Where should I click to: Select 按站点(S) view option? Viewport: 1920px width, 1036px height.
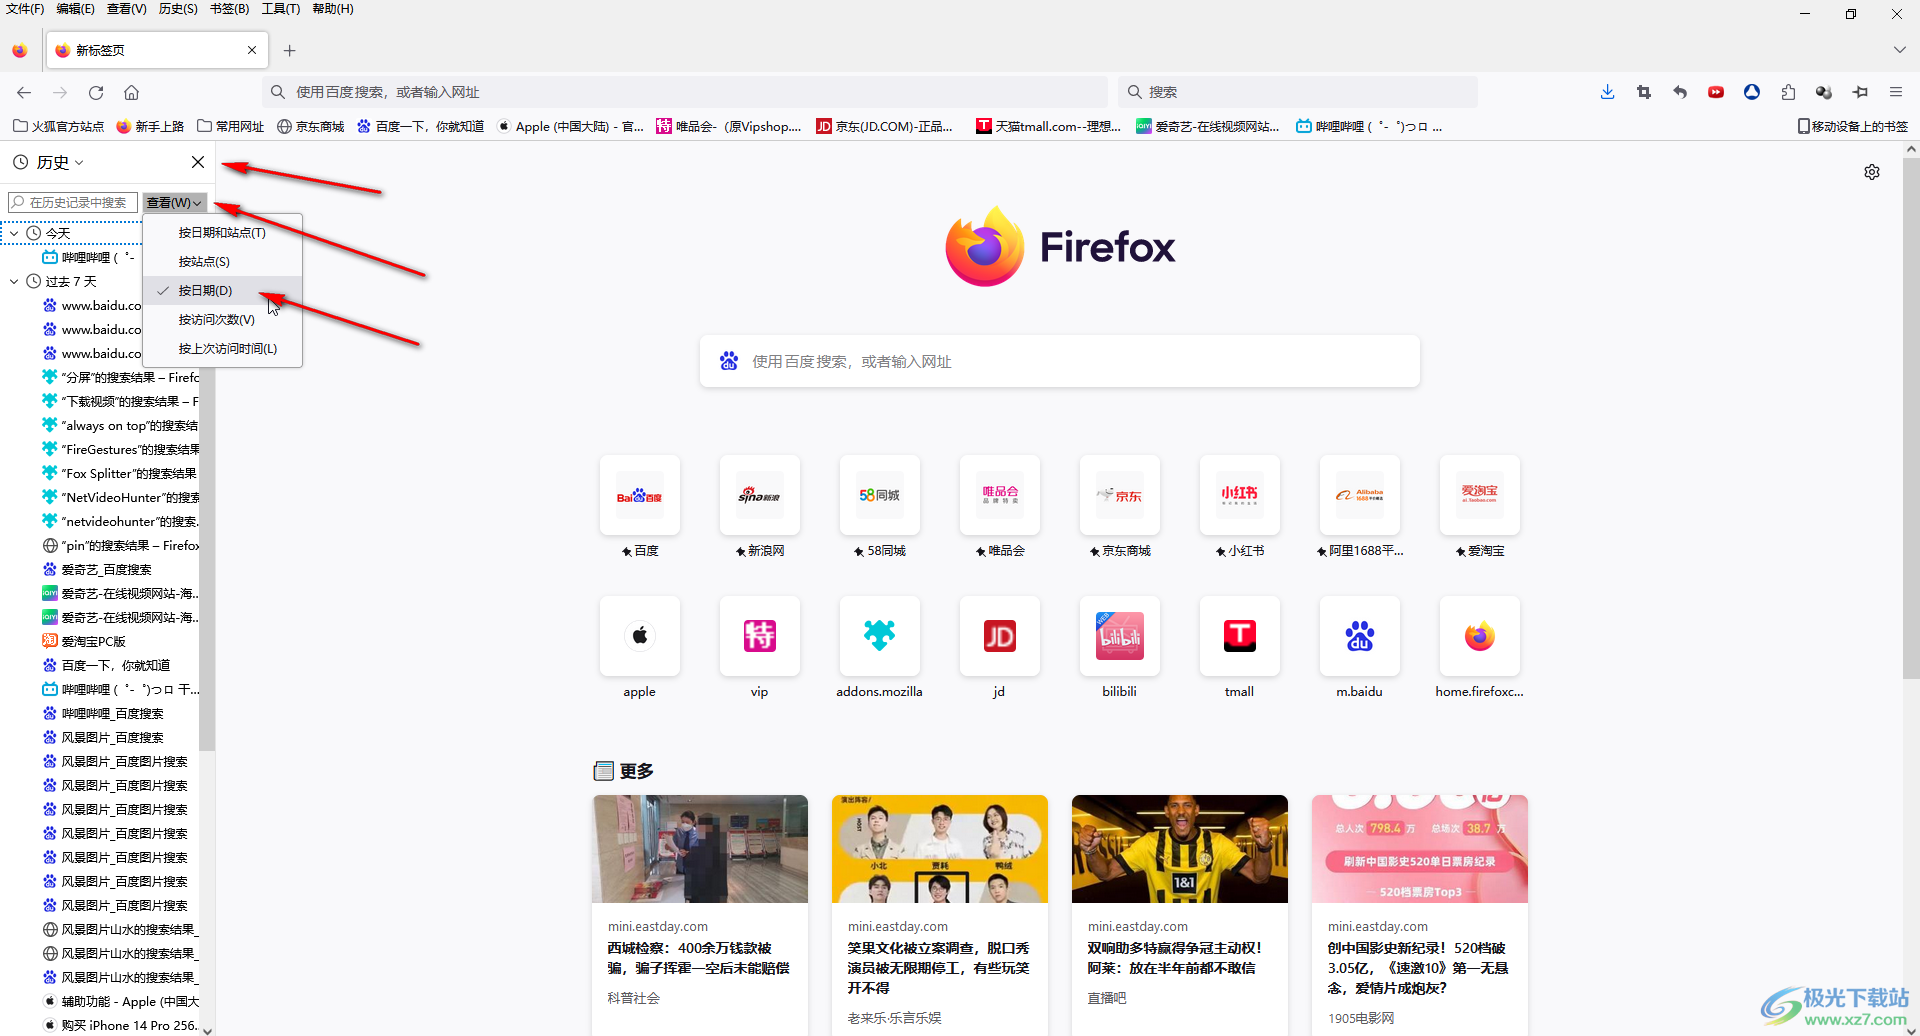[x=222, y=261]
